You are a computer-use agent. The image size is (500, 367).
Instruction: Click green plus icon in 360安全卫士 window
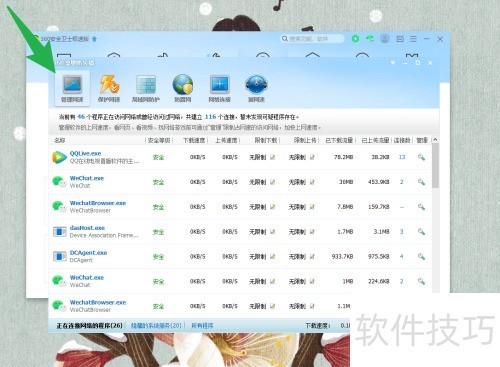[356, 39]
